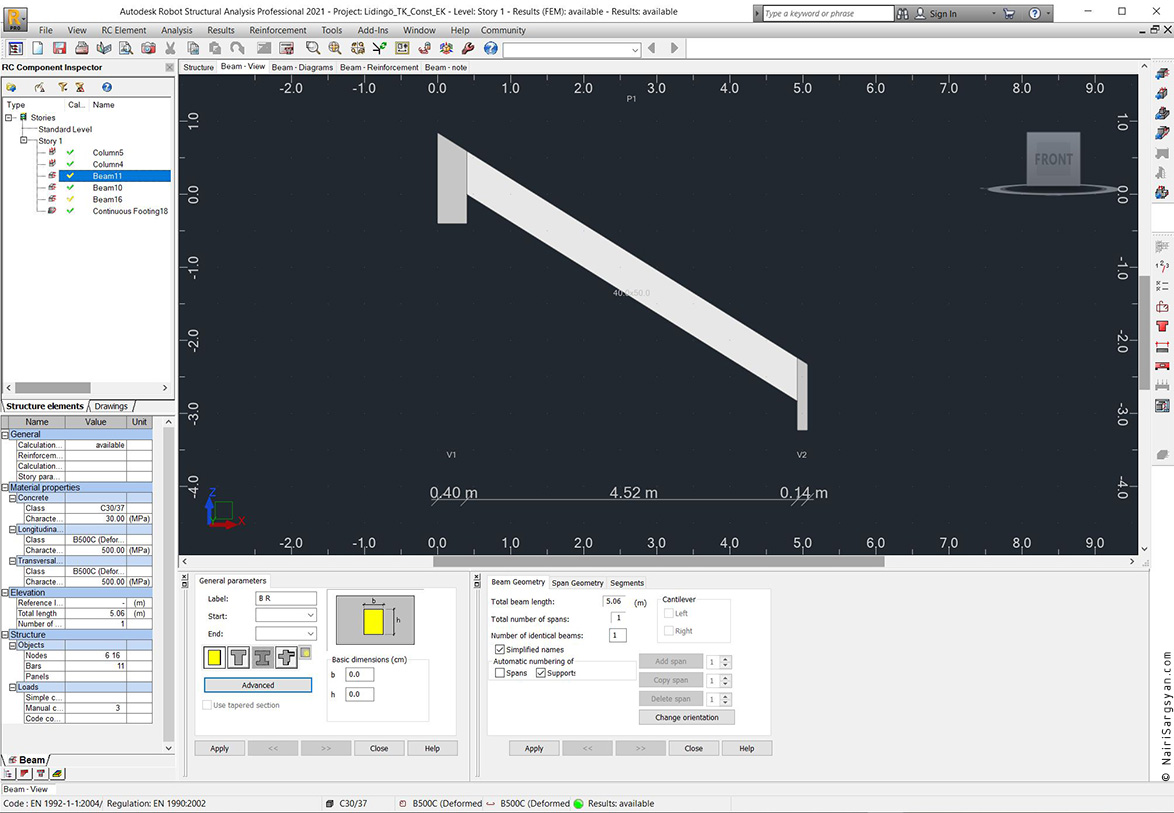Open the RC Element menu
The image size is (1174, 813).
point(124,30)
